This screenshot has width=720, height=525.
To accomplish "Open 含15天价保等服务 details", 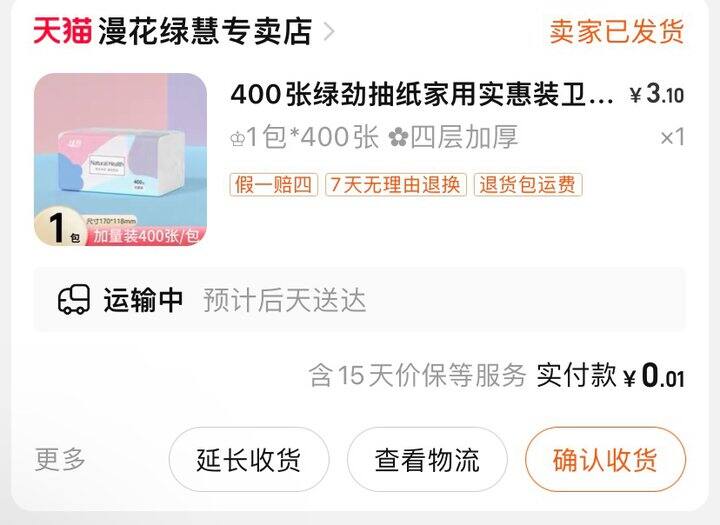I will pos(417,375).
